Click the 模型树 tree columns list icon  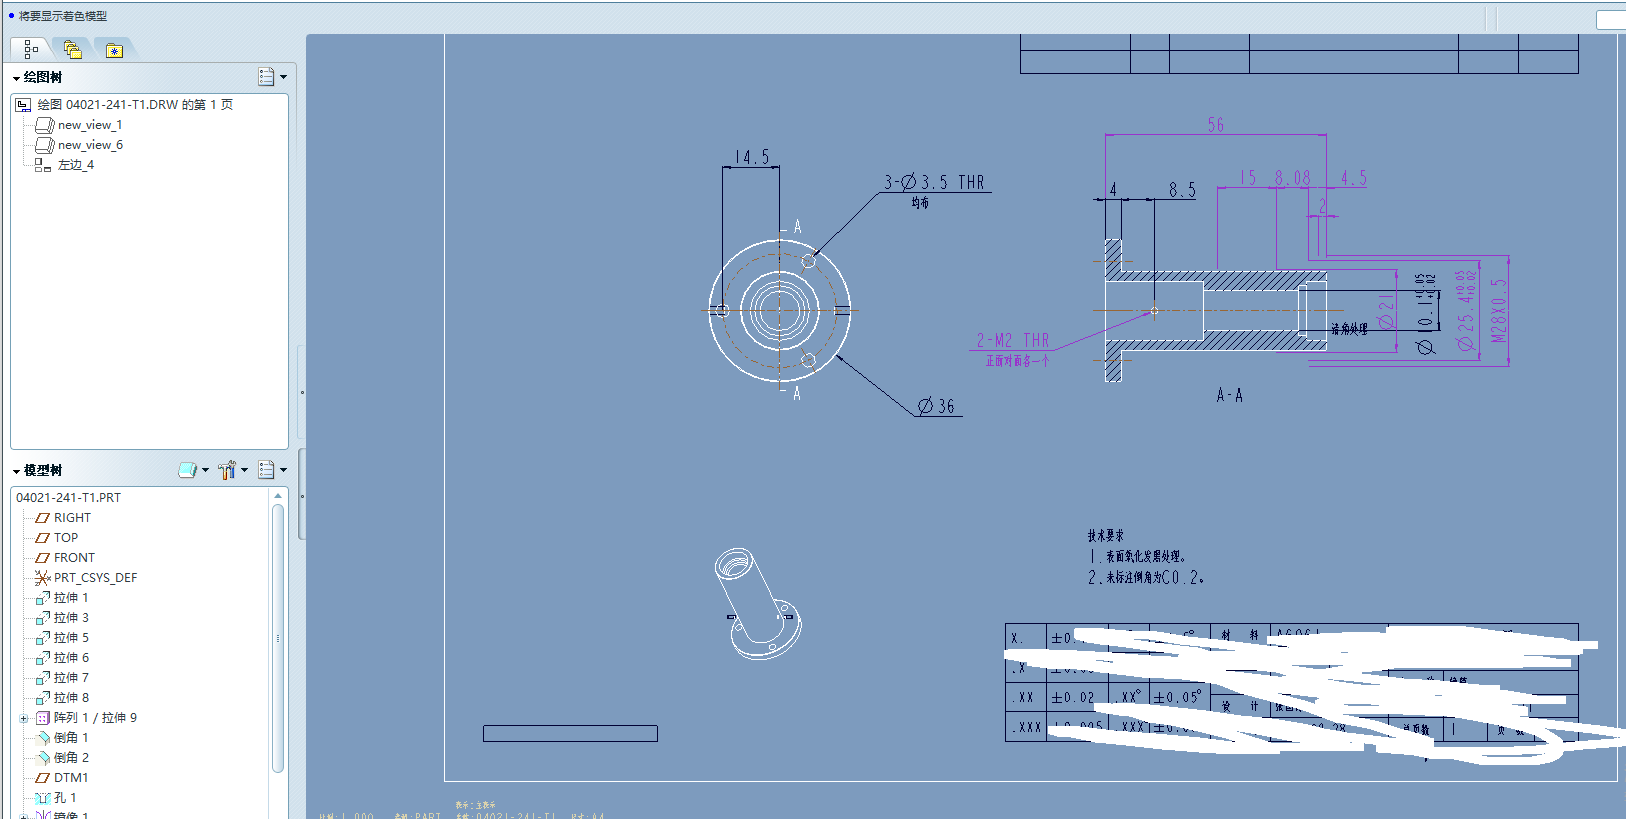point(266,470)
